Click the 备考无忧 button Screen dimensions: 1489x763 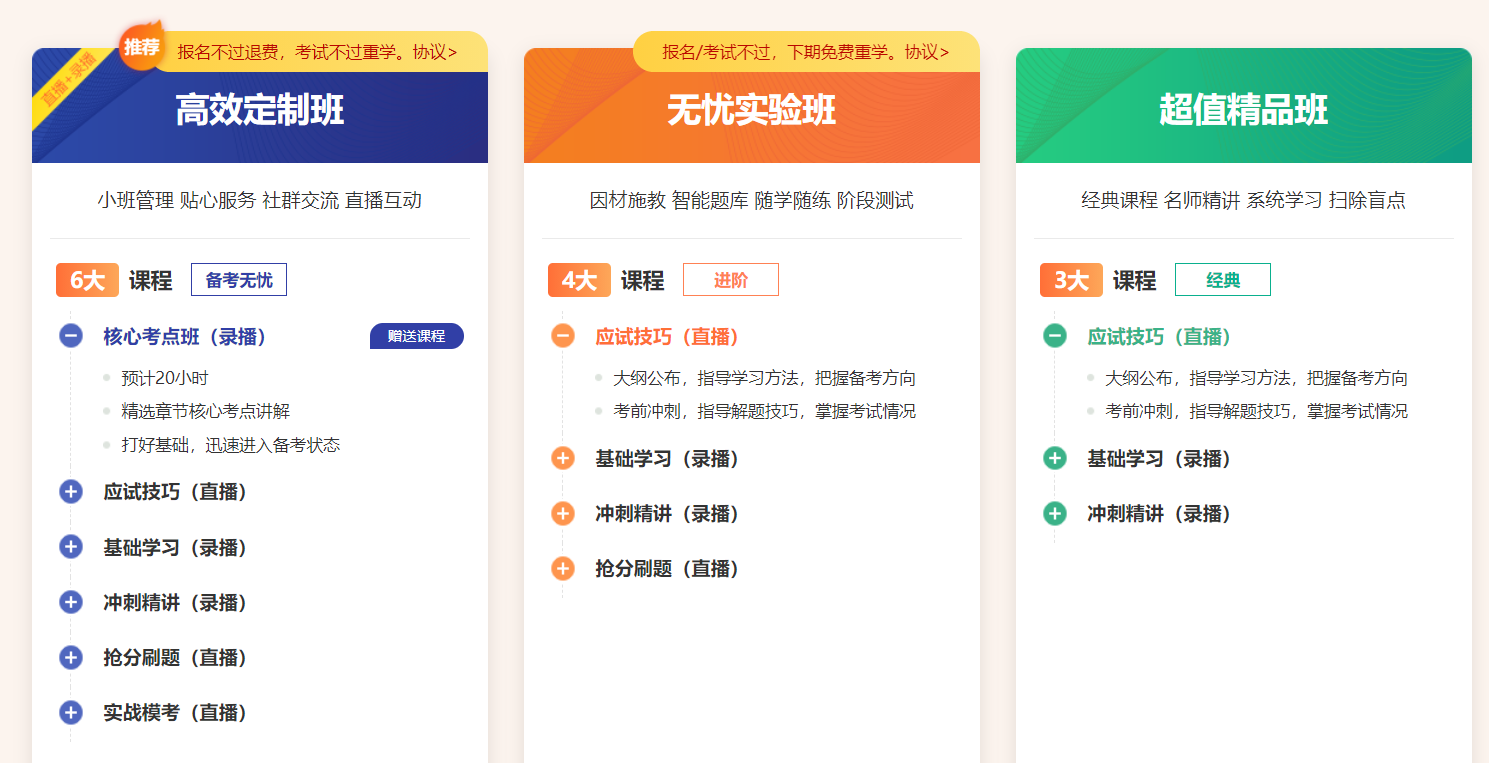point(238,279)
